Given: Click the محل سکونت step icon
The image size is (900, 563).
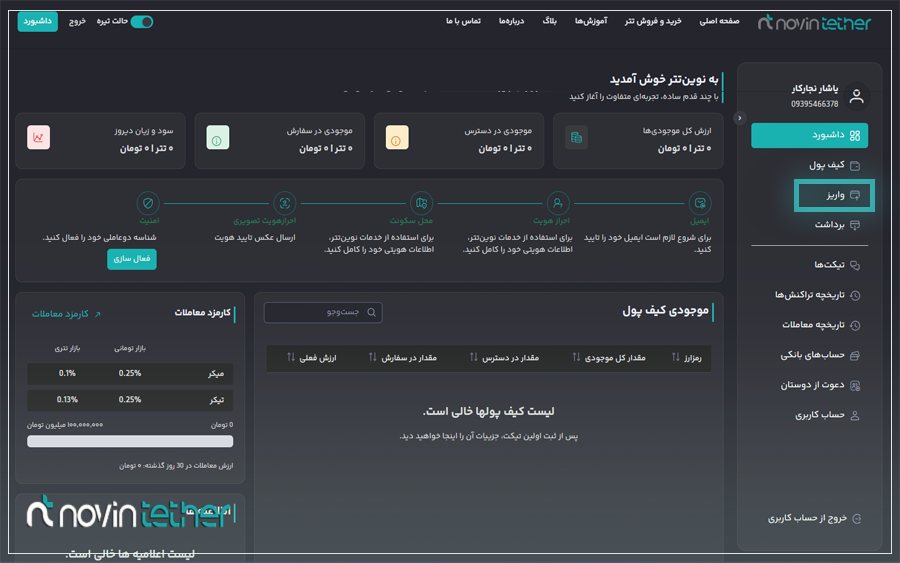Looking at the screenshot, I should tap(421, 203).
